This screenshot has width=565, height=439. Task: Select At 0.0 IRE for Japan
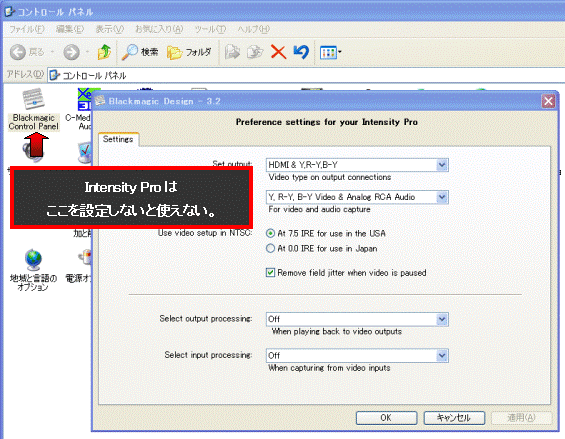click(x=270, y=248)
